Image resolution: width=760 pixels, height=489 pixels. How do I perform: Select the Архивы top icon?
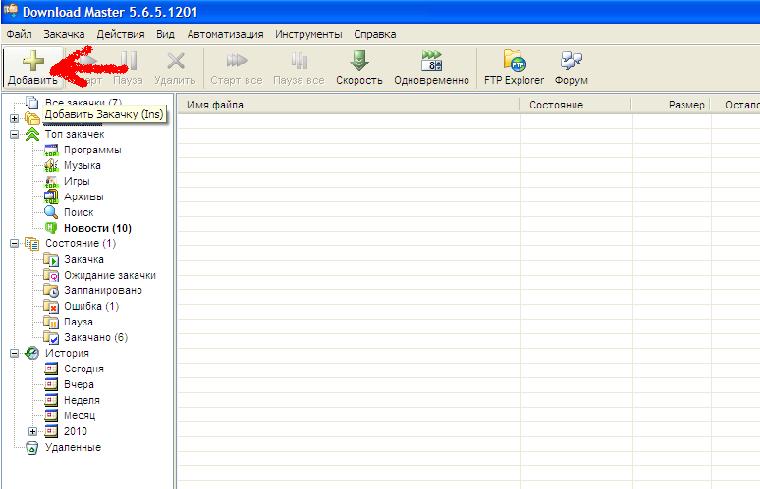tap(51, 197)
